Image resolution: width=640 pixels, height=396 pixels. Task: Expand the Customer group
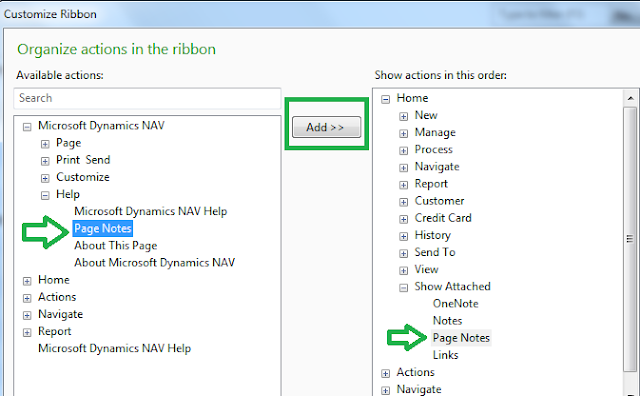(403, 202)
